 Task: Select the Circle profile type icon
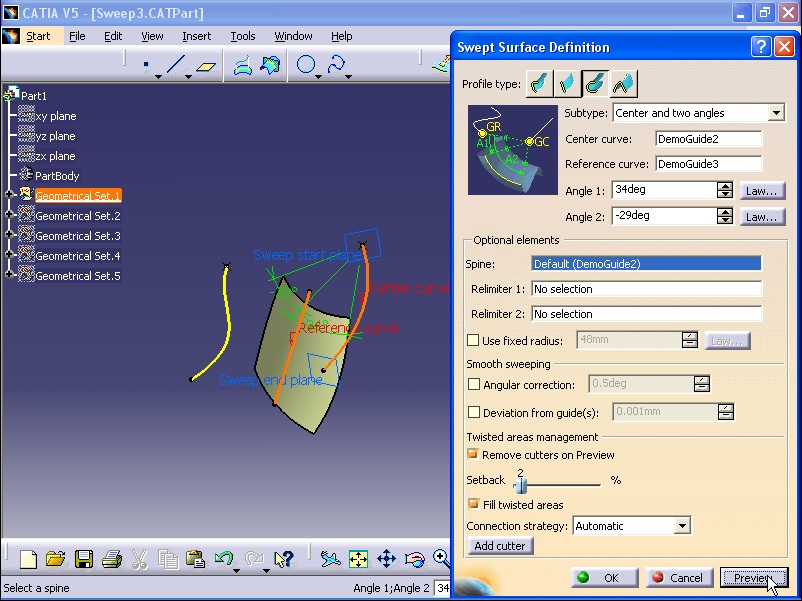click(595, 83)
